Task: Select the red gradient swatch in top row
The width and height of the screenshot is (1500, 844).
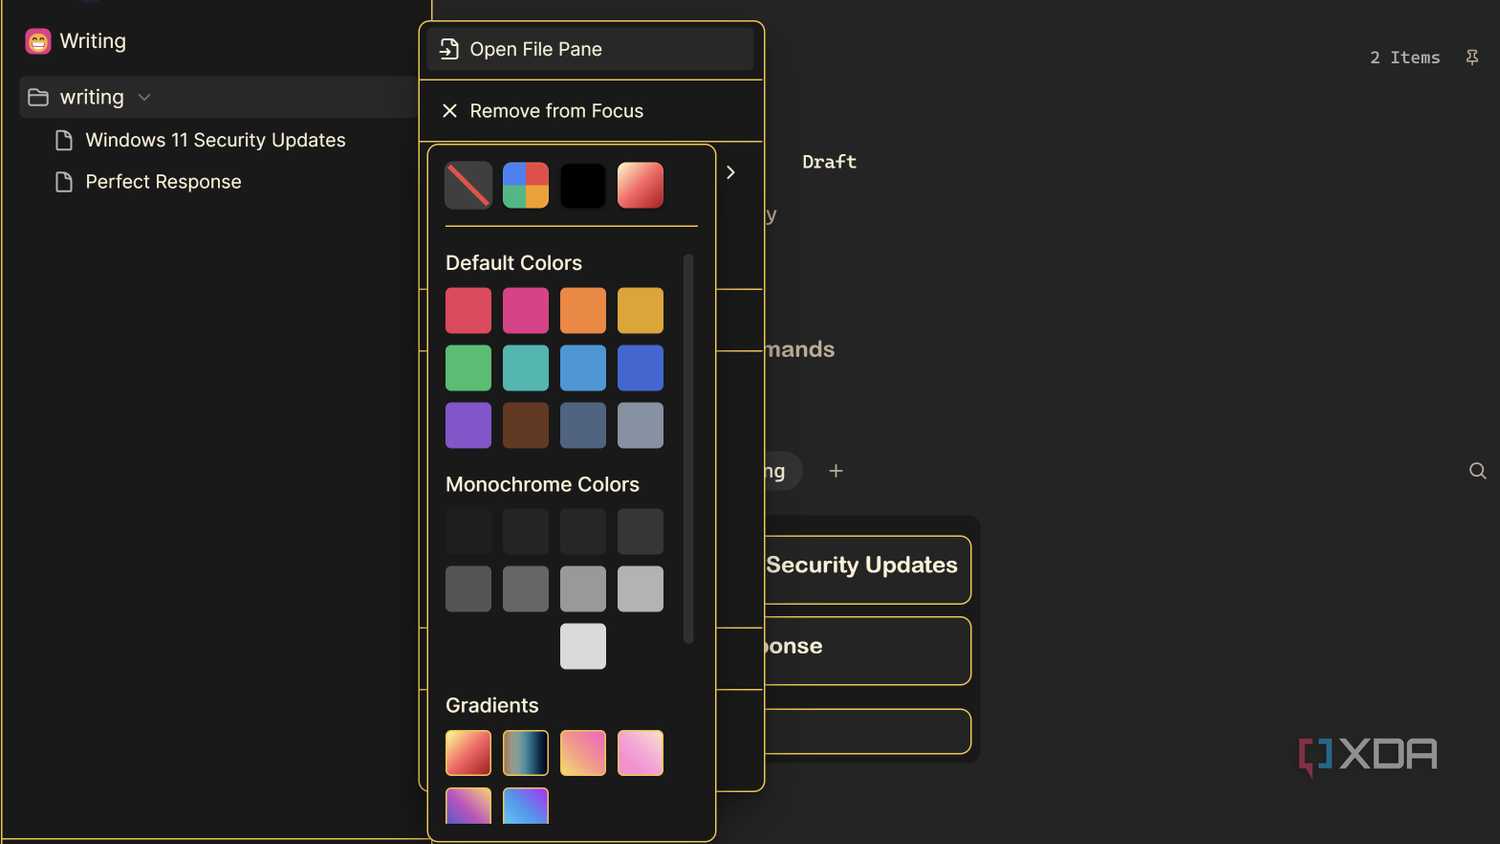Action: click(640, 185)
